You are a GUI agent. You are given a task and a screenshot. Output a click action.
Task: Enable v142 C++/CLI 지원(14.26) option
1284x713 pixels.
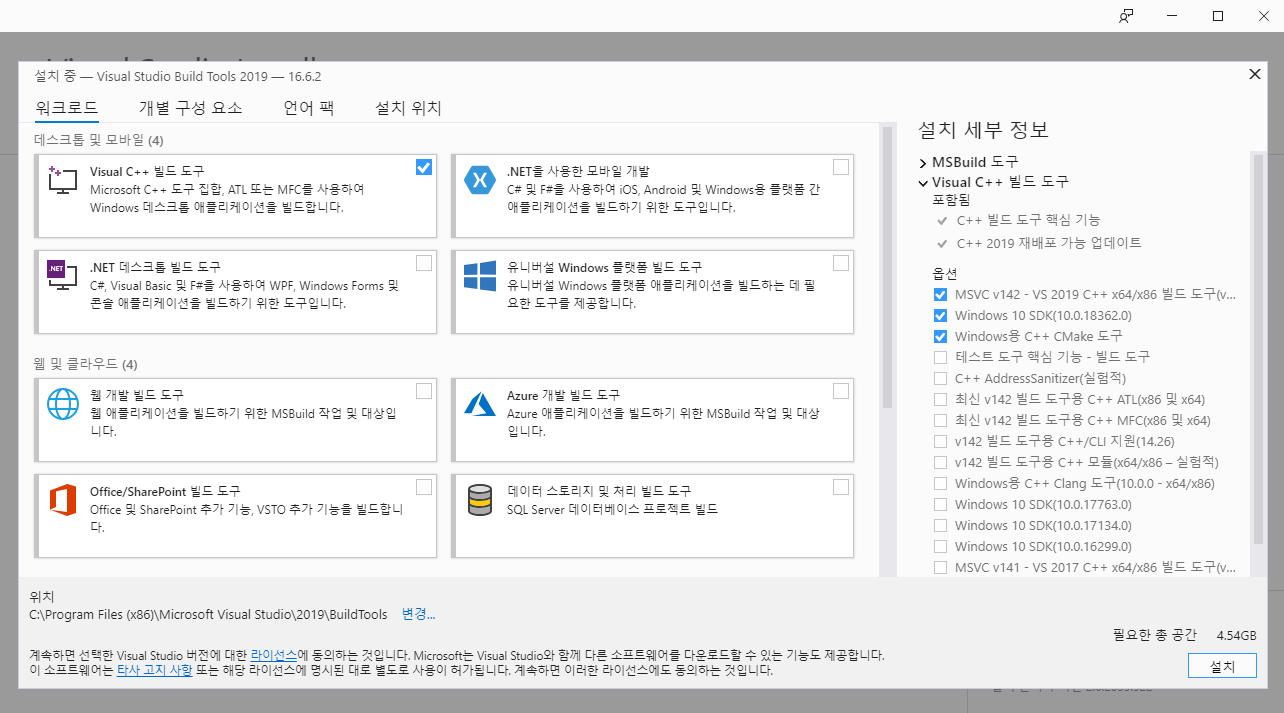click(x=940, y=441)
